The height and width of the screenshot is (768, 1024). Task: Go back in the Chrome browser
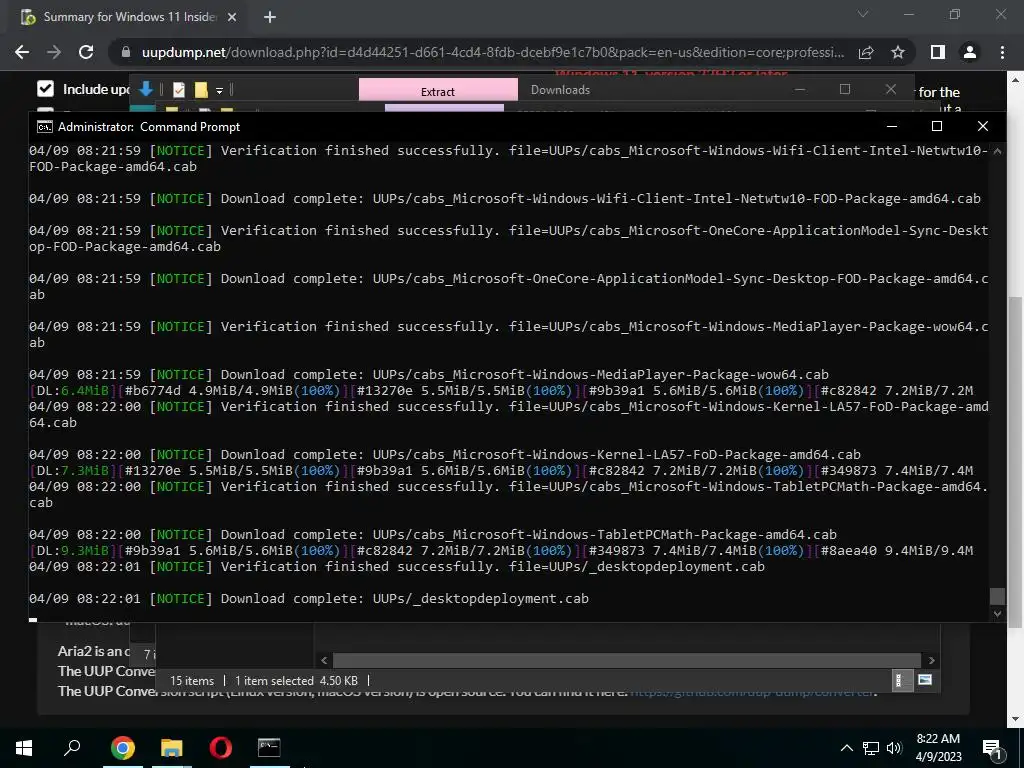click(22, 52)
